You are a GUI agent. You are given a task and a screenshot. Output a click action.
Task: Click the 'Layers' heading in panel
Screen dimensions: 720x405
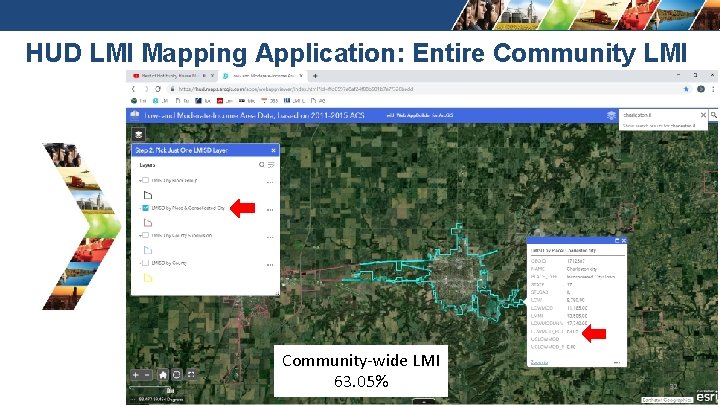click(x=147, y=165)
